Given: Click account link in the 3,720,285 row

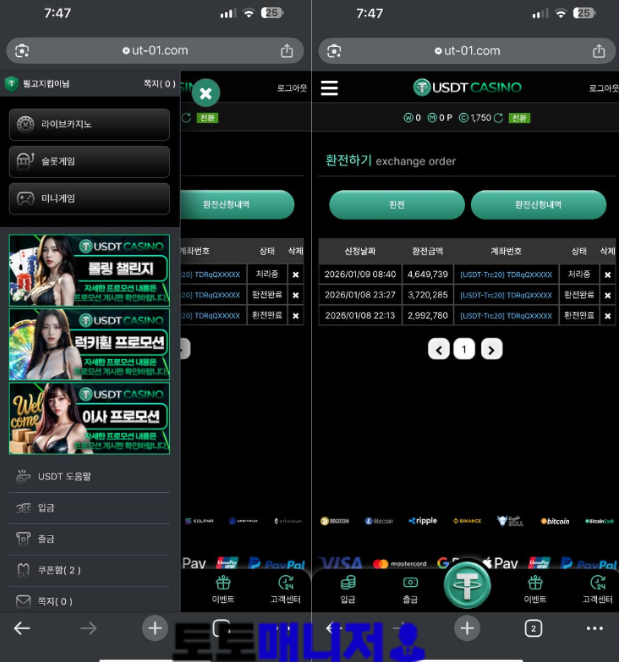Looking at the screenshot, I should tap(505, 295).
